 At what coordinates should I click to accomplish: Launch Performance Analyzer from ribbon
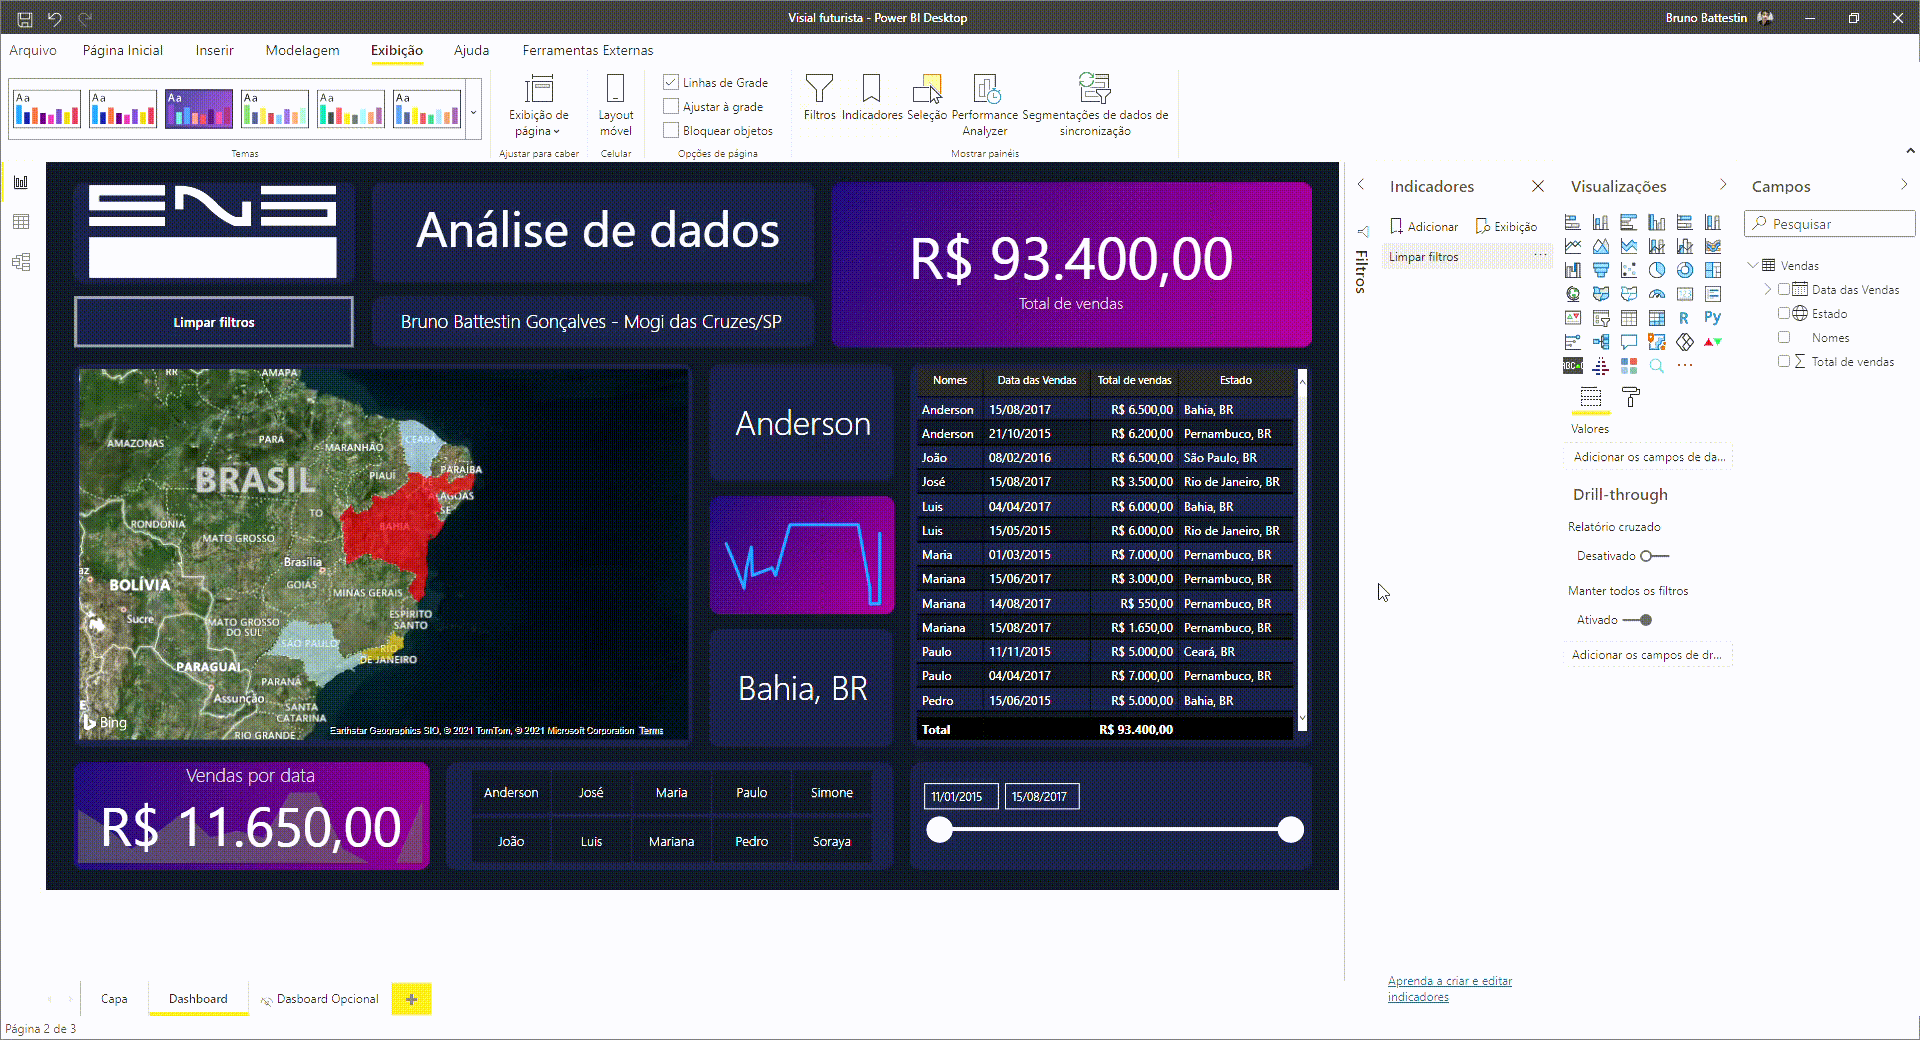coord(985,104)
